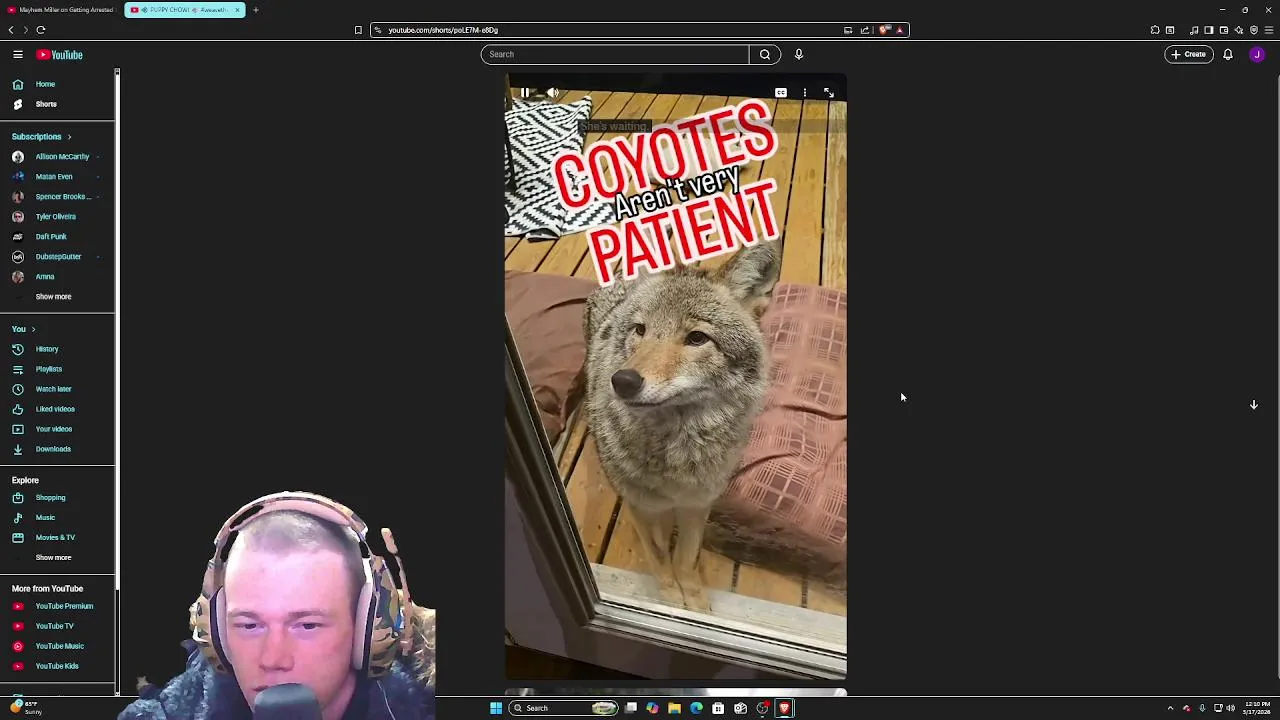Open DubstepGutter channel subscription
1280x720 pixels.
[57, 257]
